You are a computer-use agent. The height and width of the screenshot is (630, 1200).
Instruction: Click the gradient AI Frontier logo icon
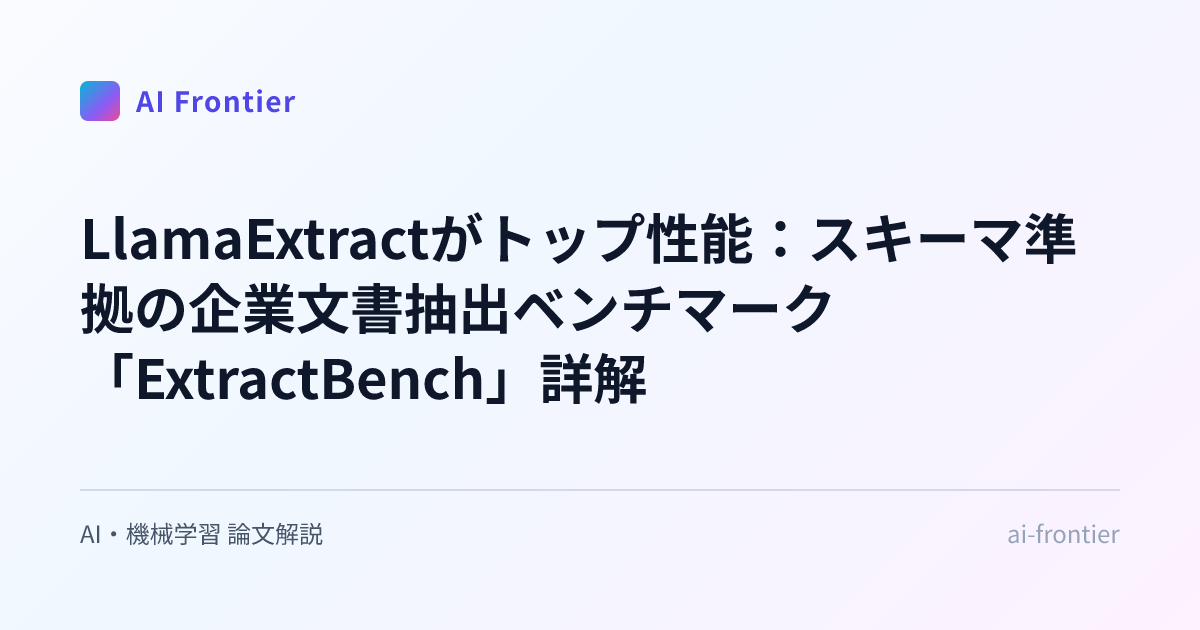(x=100, y=101)
